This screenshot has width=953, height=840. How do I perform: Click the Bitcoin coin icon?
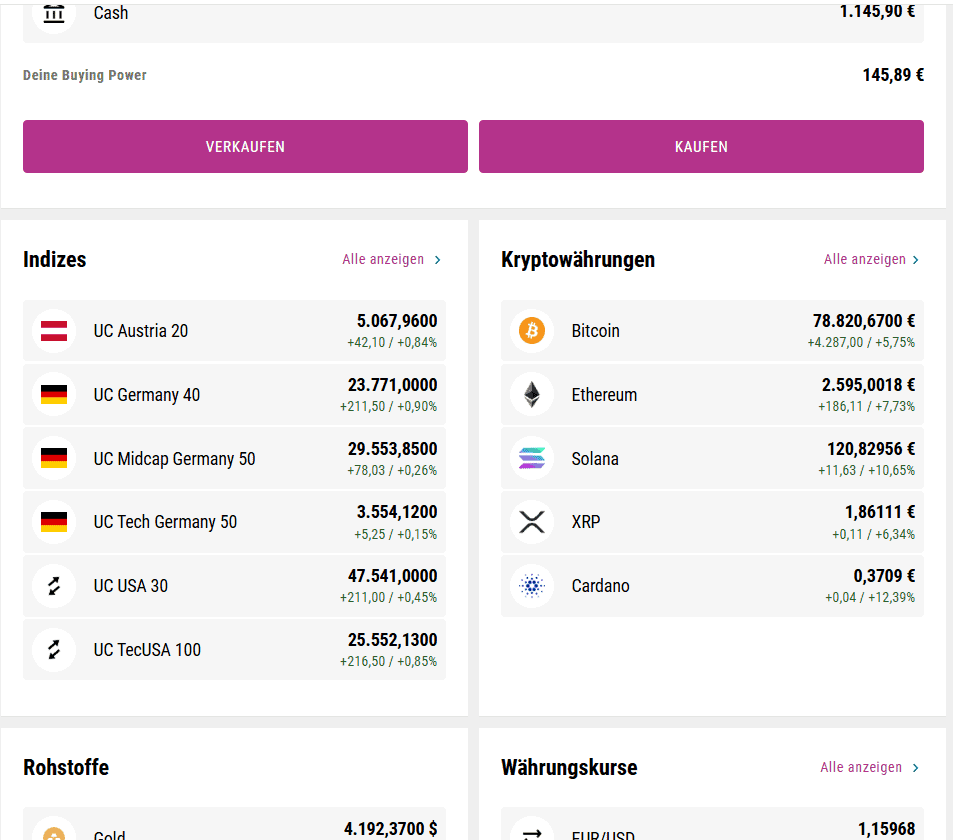pos(531,331)
